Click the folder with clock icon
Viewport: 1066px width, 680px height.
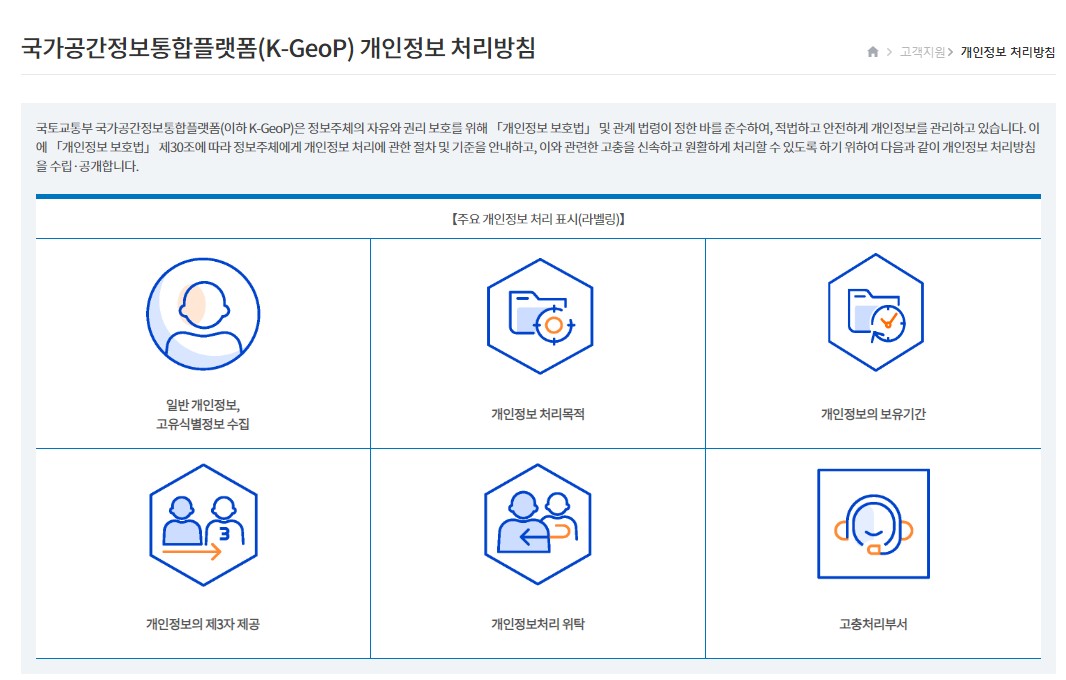pos(875,312)
